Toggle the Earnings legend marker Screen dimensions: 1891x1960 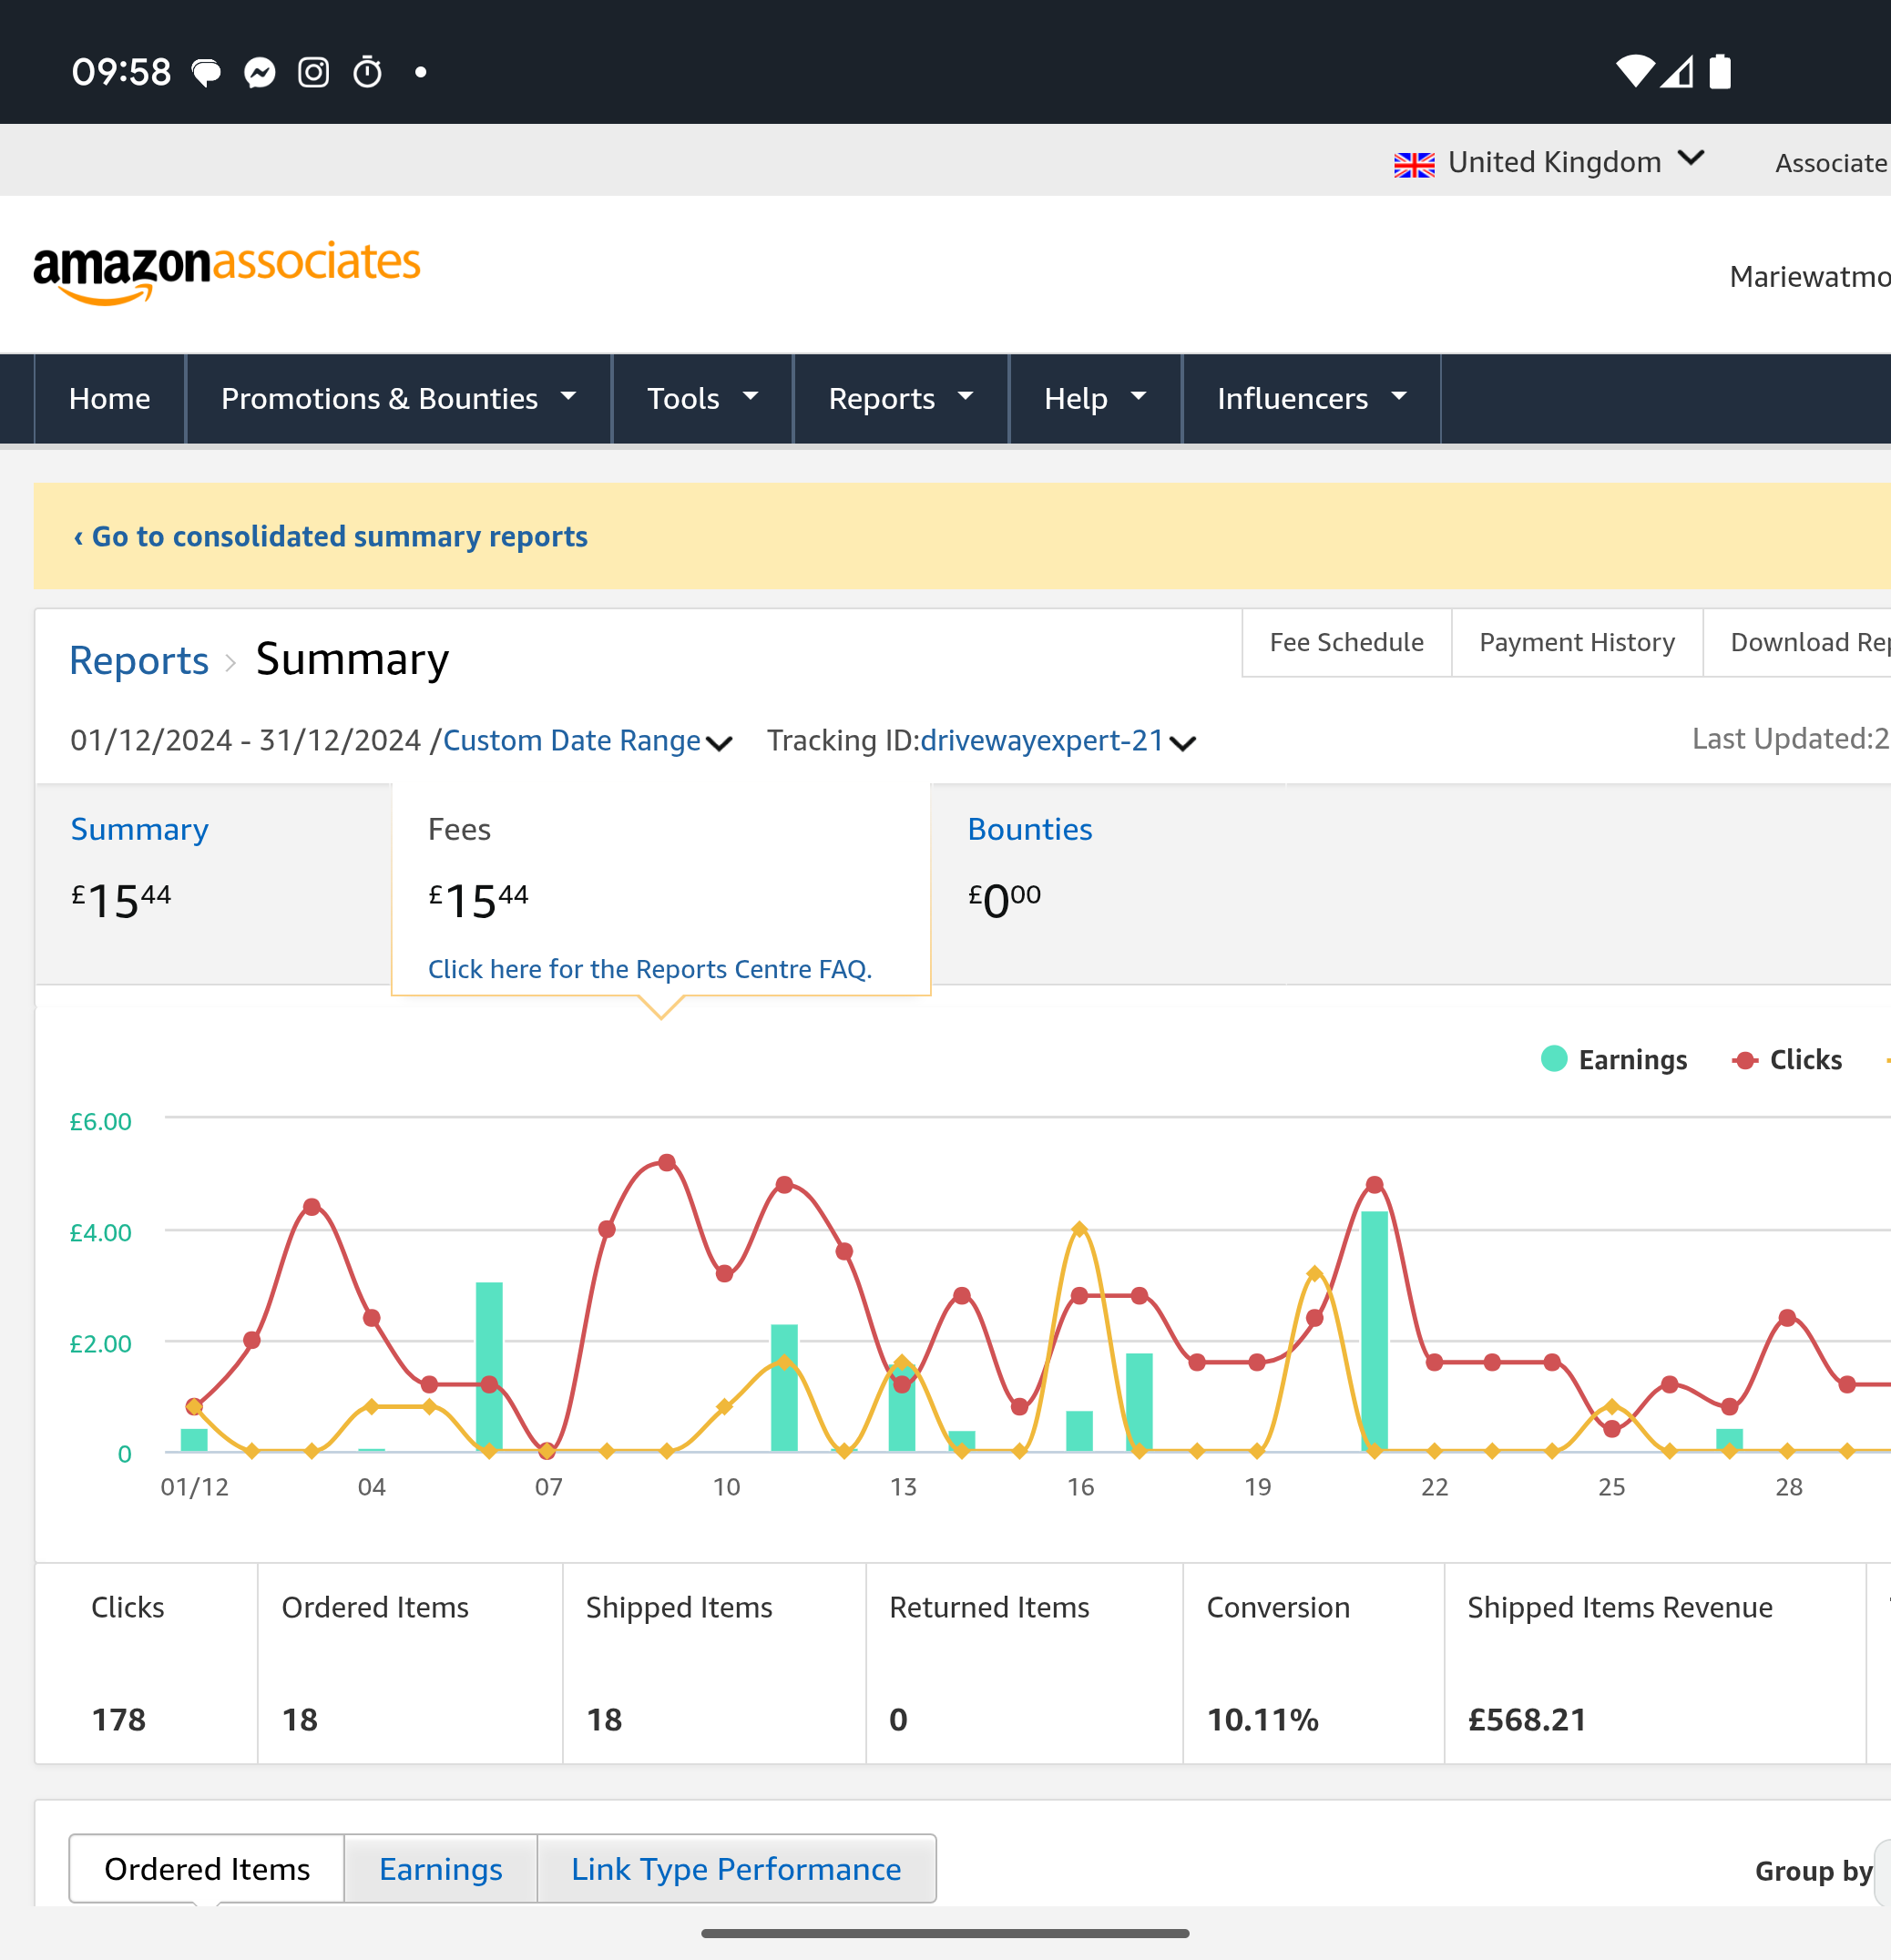(x=1554, y=1059)
